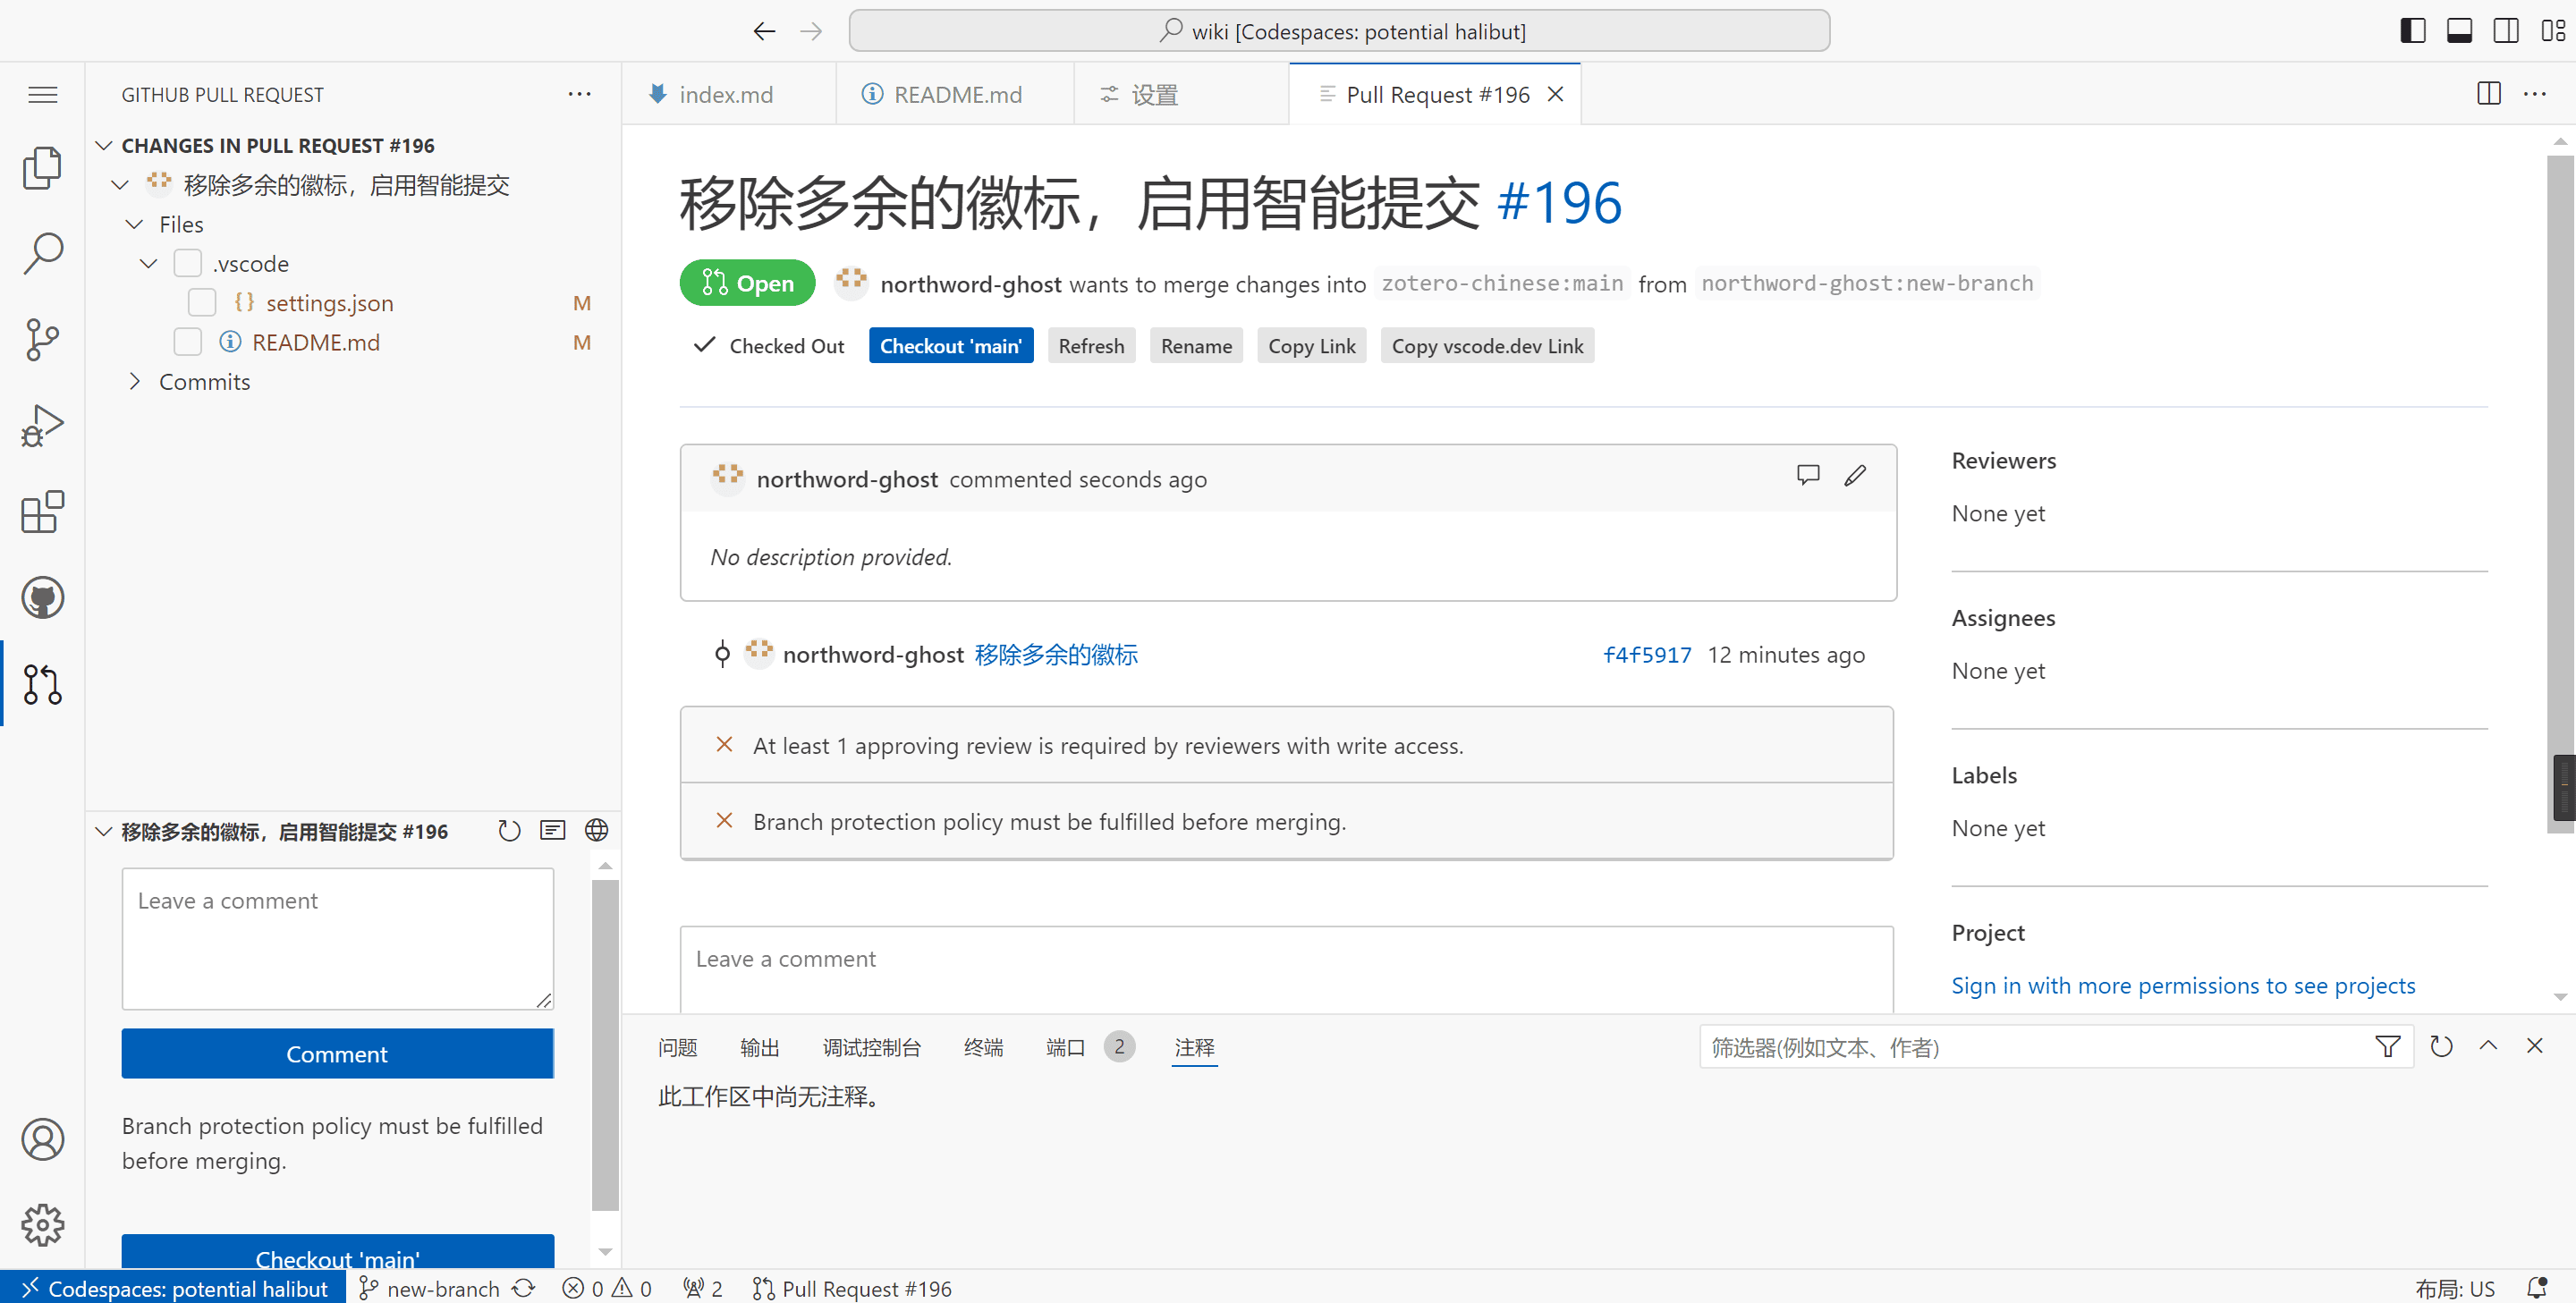The image size is (2576, 1303).
Task: Click the edit pencil on the PR description
Action: pos(1855,475)
